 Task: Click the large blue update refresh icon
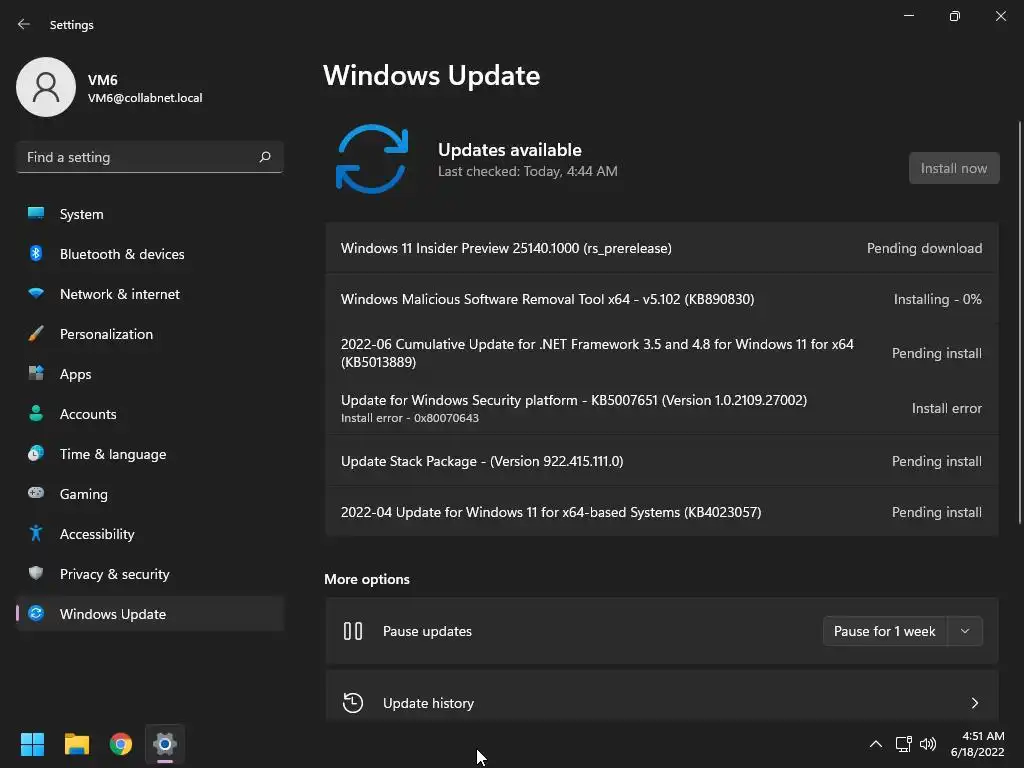pyautogui.click(x=372, y=159)
